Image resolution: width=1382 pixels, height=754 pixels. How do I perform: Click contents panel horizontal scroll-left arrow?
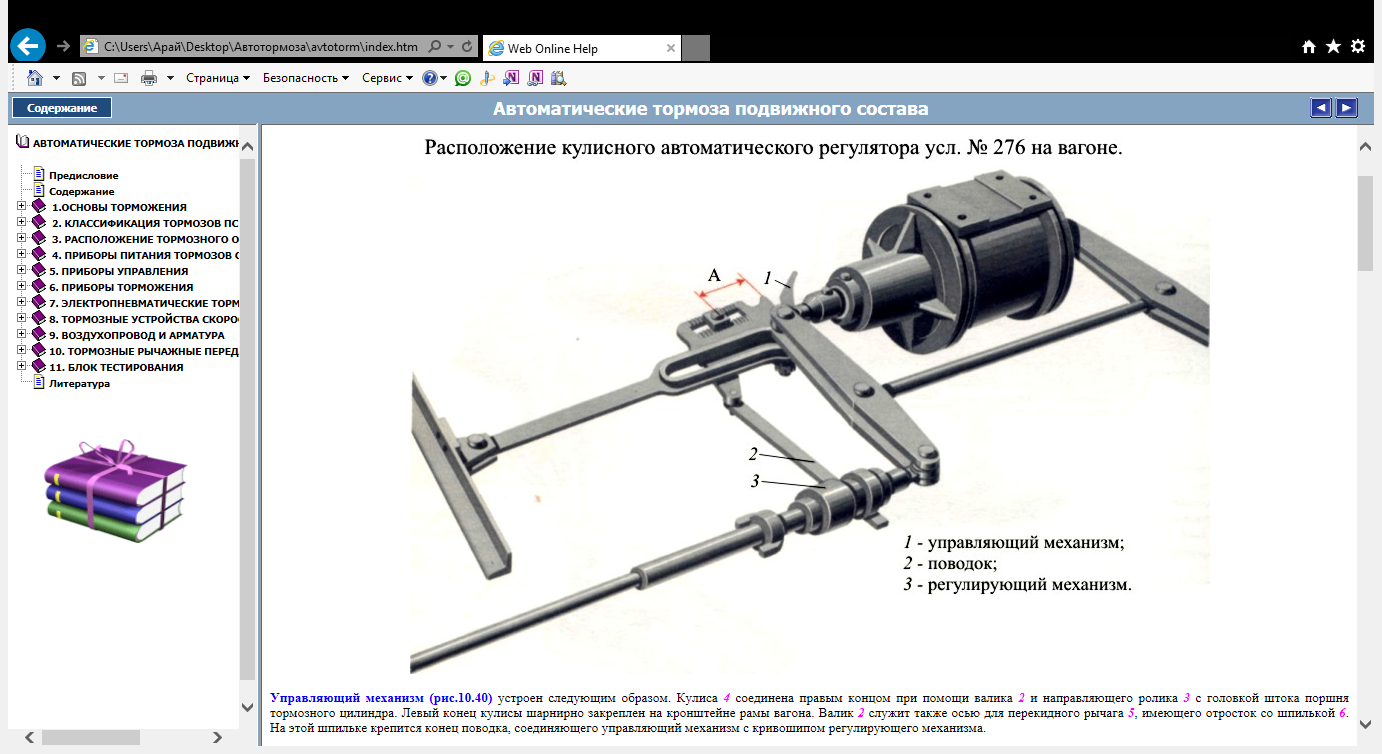30,738
